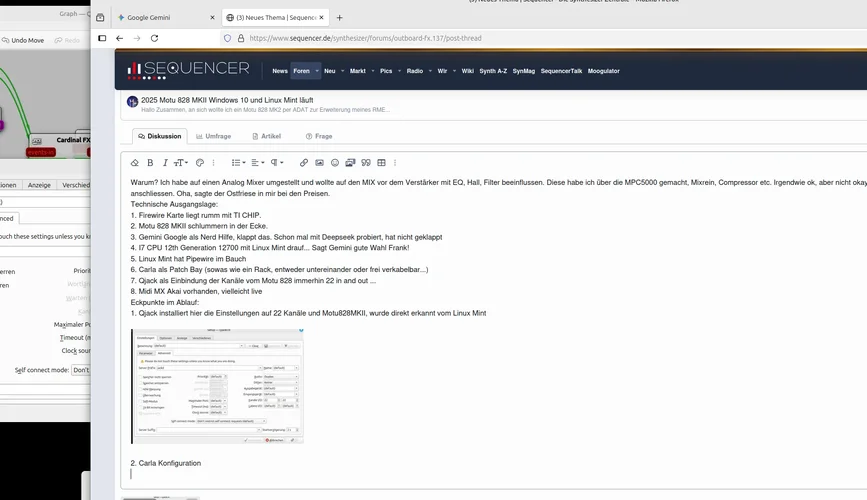Screen dimensions: 867x500
Task: Open more text options after palette icon
Action: tap(213, 163)
